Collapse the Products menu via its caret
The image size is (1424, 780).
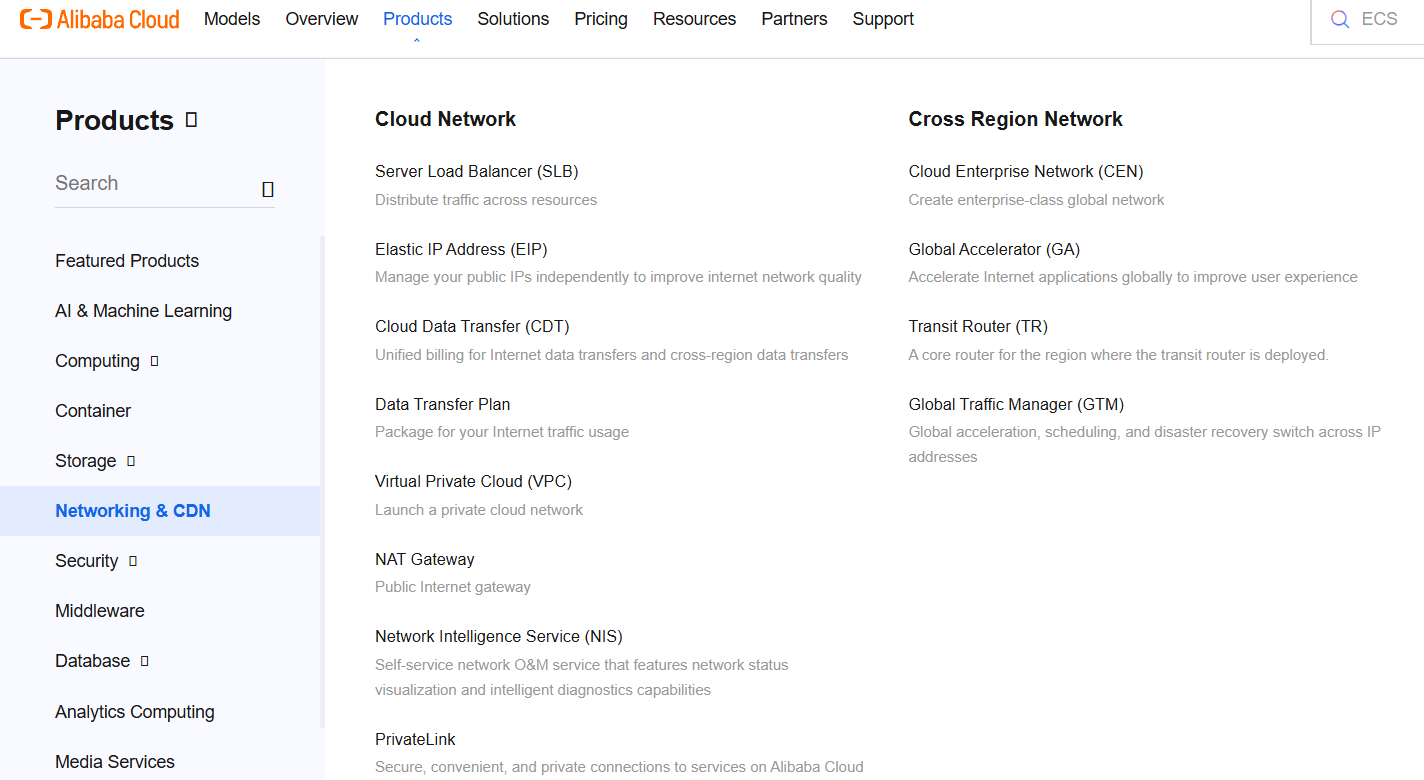(417, 40)
